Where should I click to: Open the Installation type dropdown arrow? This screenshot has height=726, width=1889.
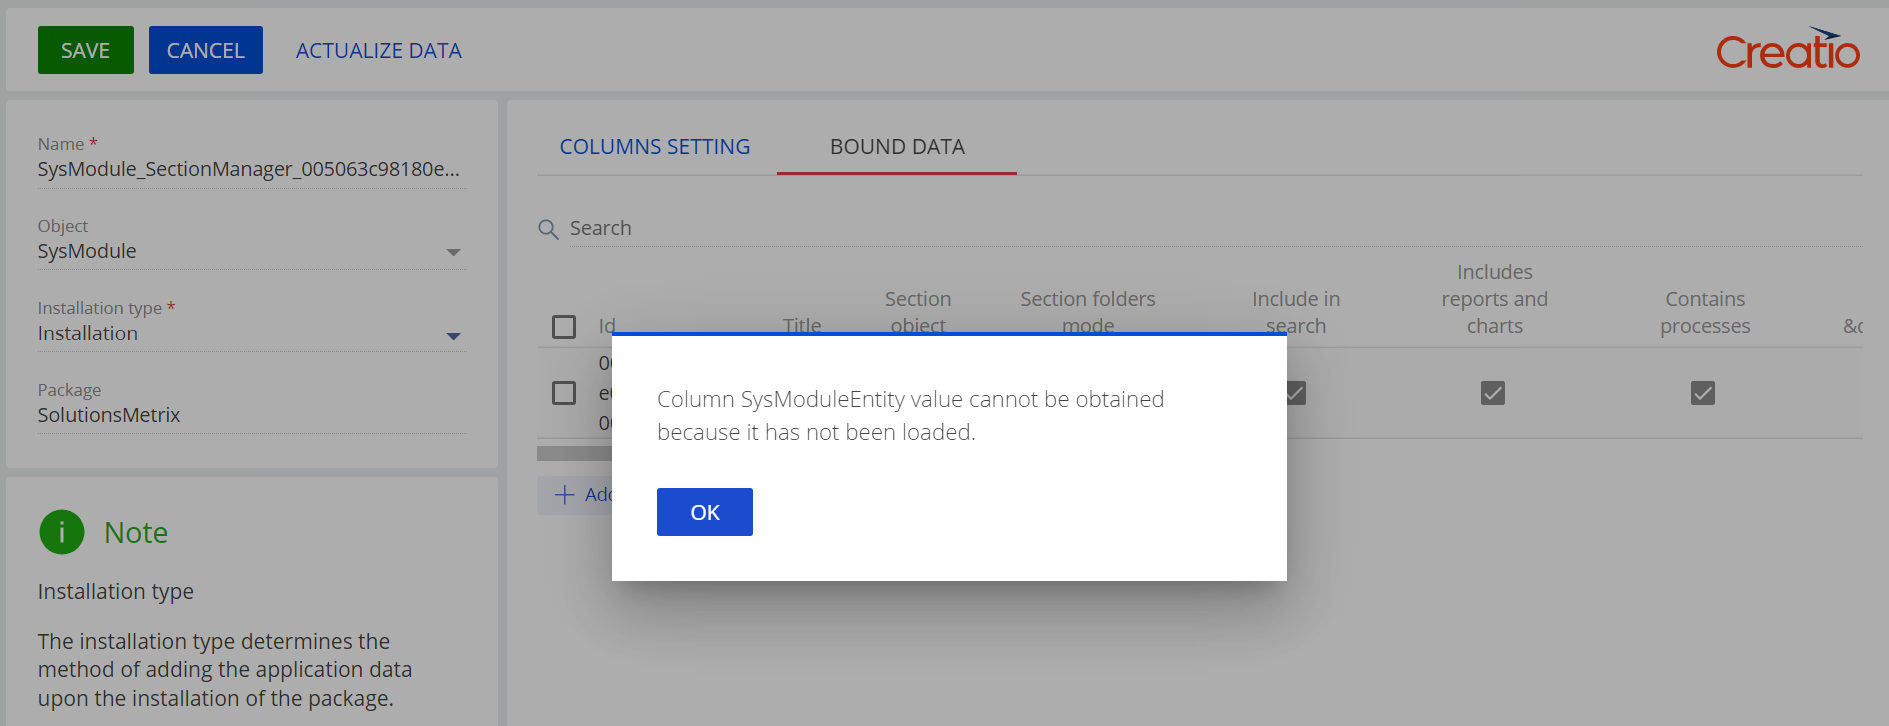pos(453,336)
